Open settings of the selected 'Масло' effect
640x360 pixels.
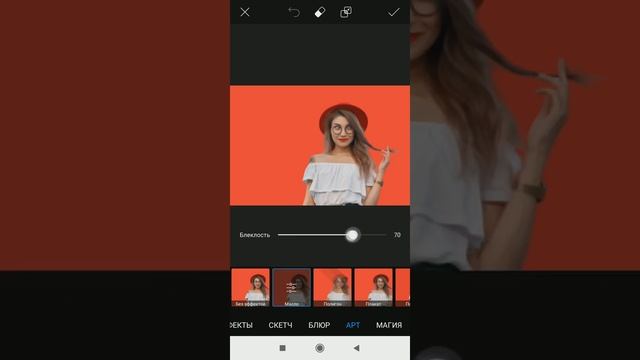tap(291, 287)
